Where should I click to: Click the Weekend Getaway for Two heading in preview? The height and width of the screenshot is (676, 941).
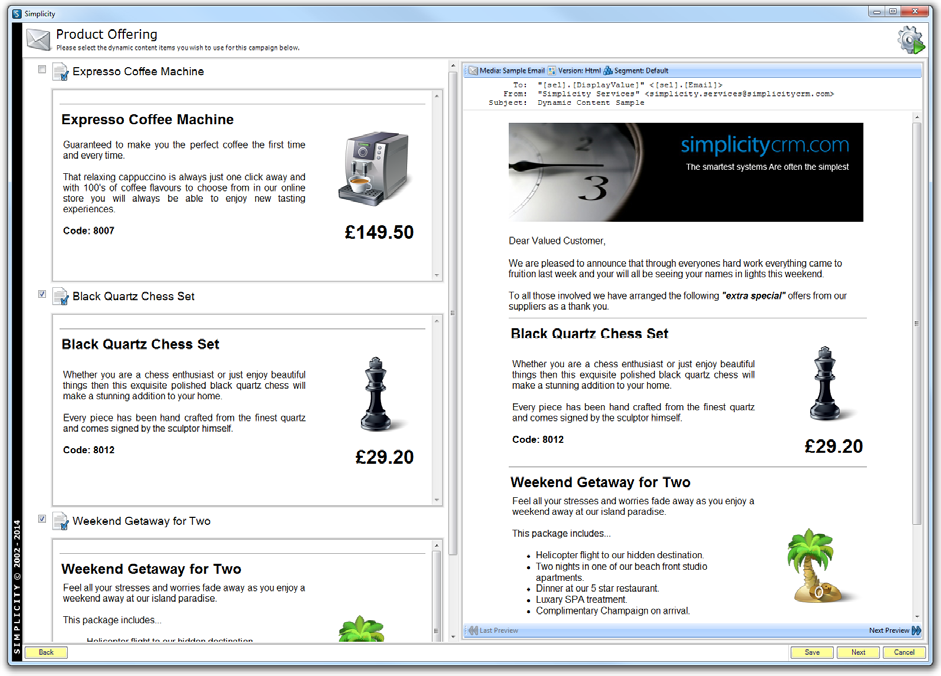click(x=600, y=482)
